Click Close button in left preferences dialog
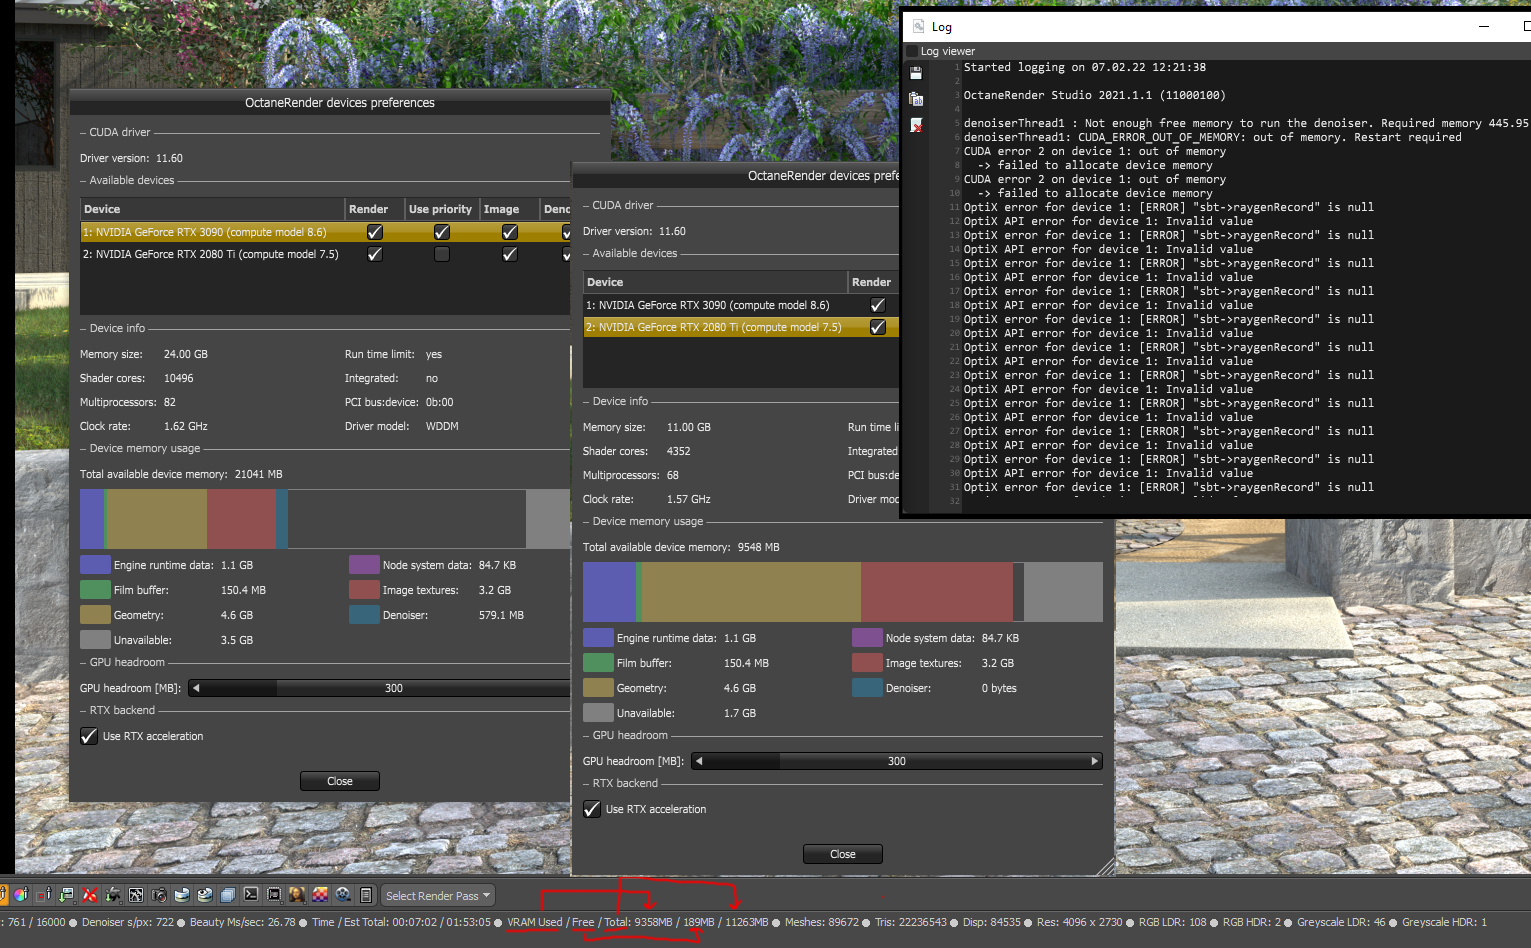Image resolution: width=1531 pixels, height=948 pixels. click(x=340, y=781)
